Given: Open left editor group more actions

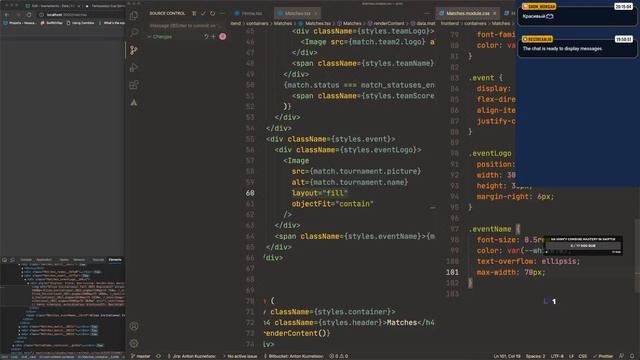Looking at the screenshot, I should [x=427, y=13].
